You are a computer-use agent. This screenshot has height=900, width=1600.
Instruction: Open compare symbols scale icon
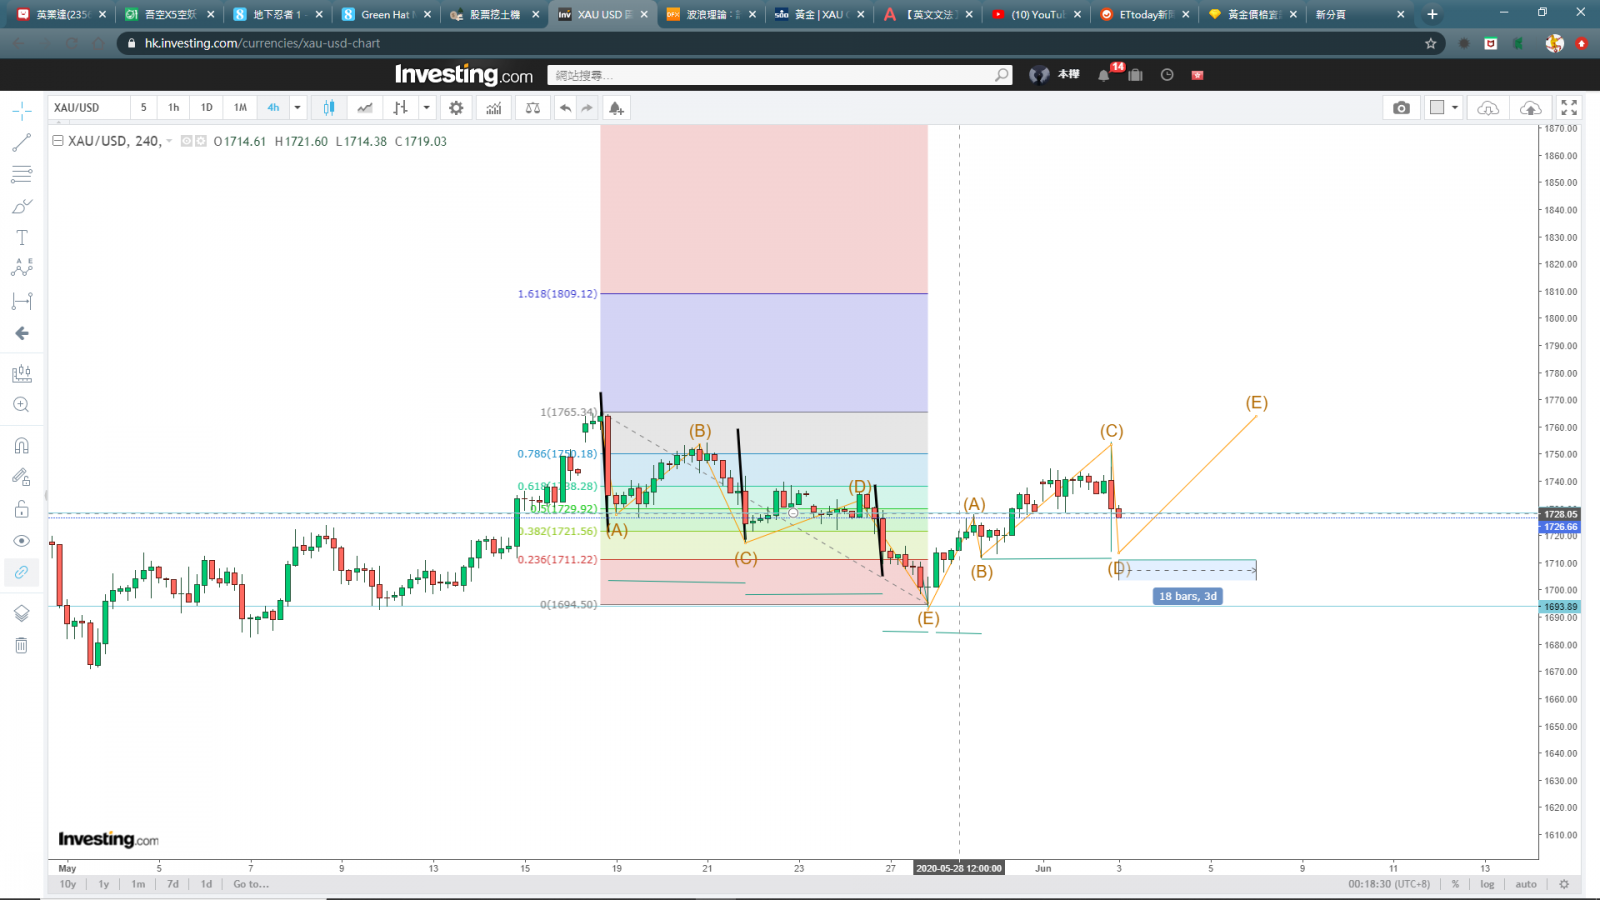533,108
